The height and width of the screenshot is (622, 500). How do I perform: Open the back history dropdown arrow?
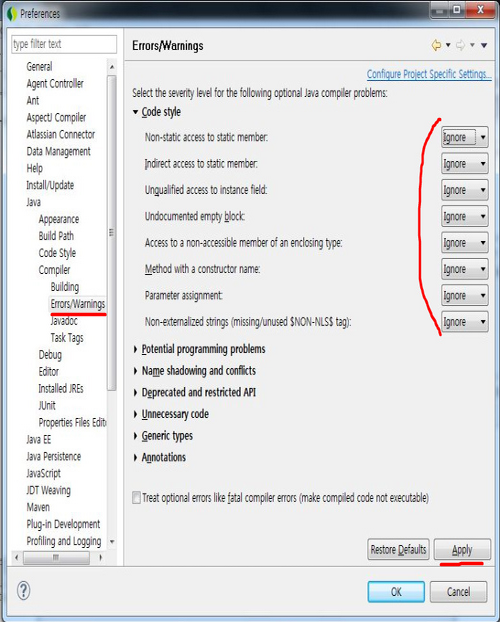point(448,45)
